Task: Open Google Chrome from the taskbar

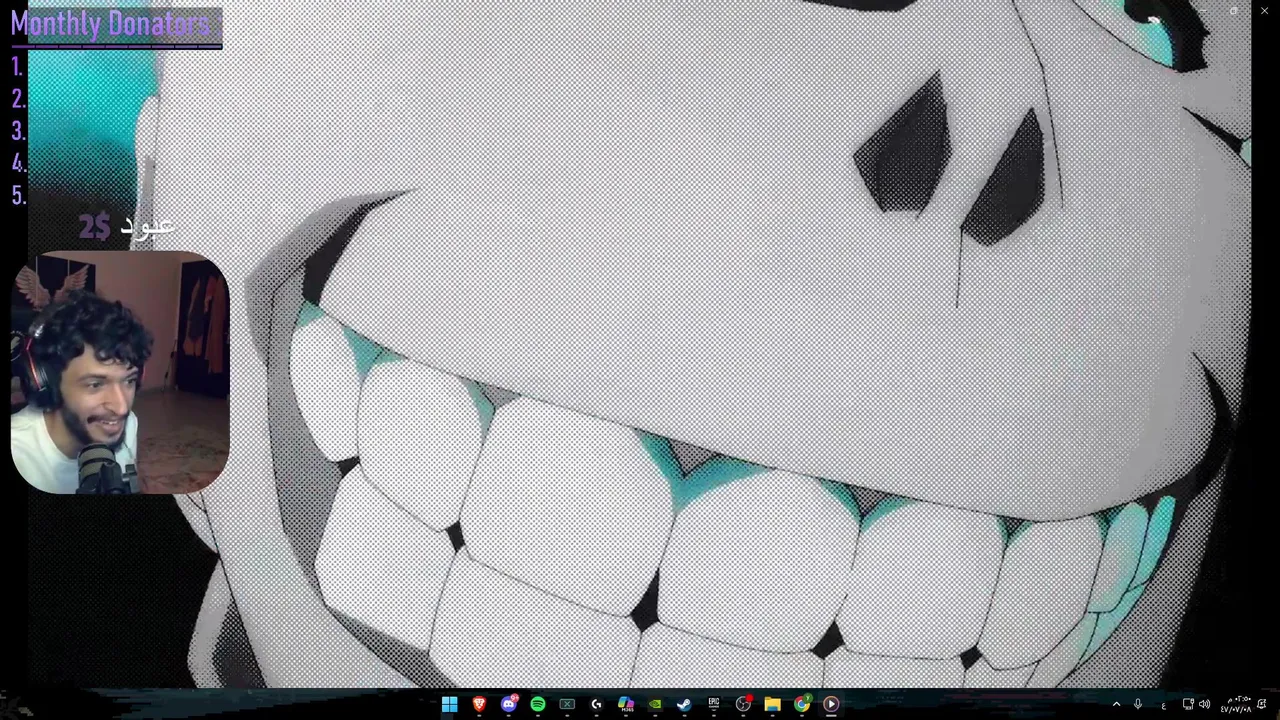Action: coord(802,704)
